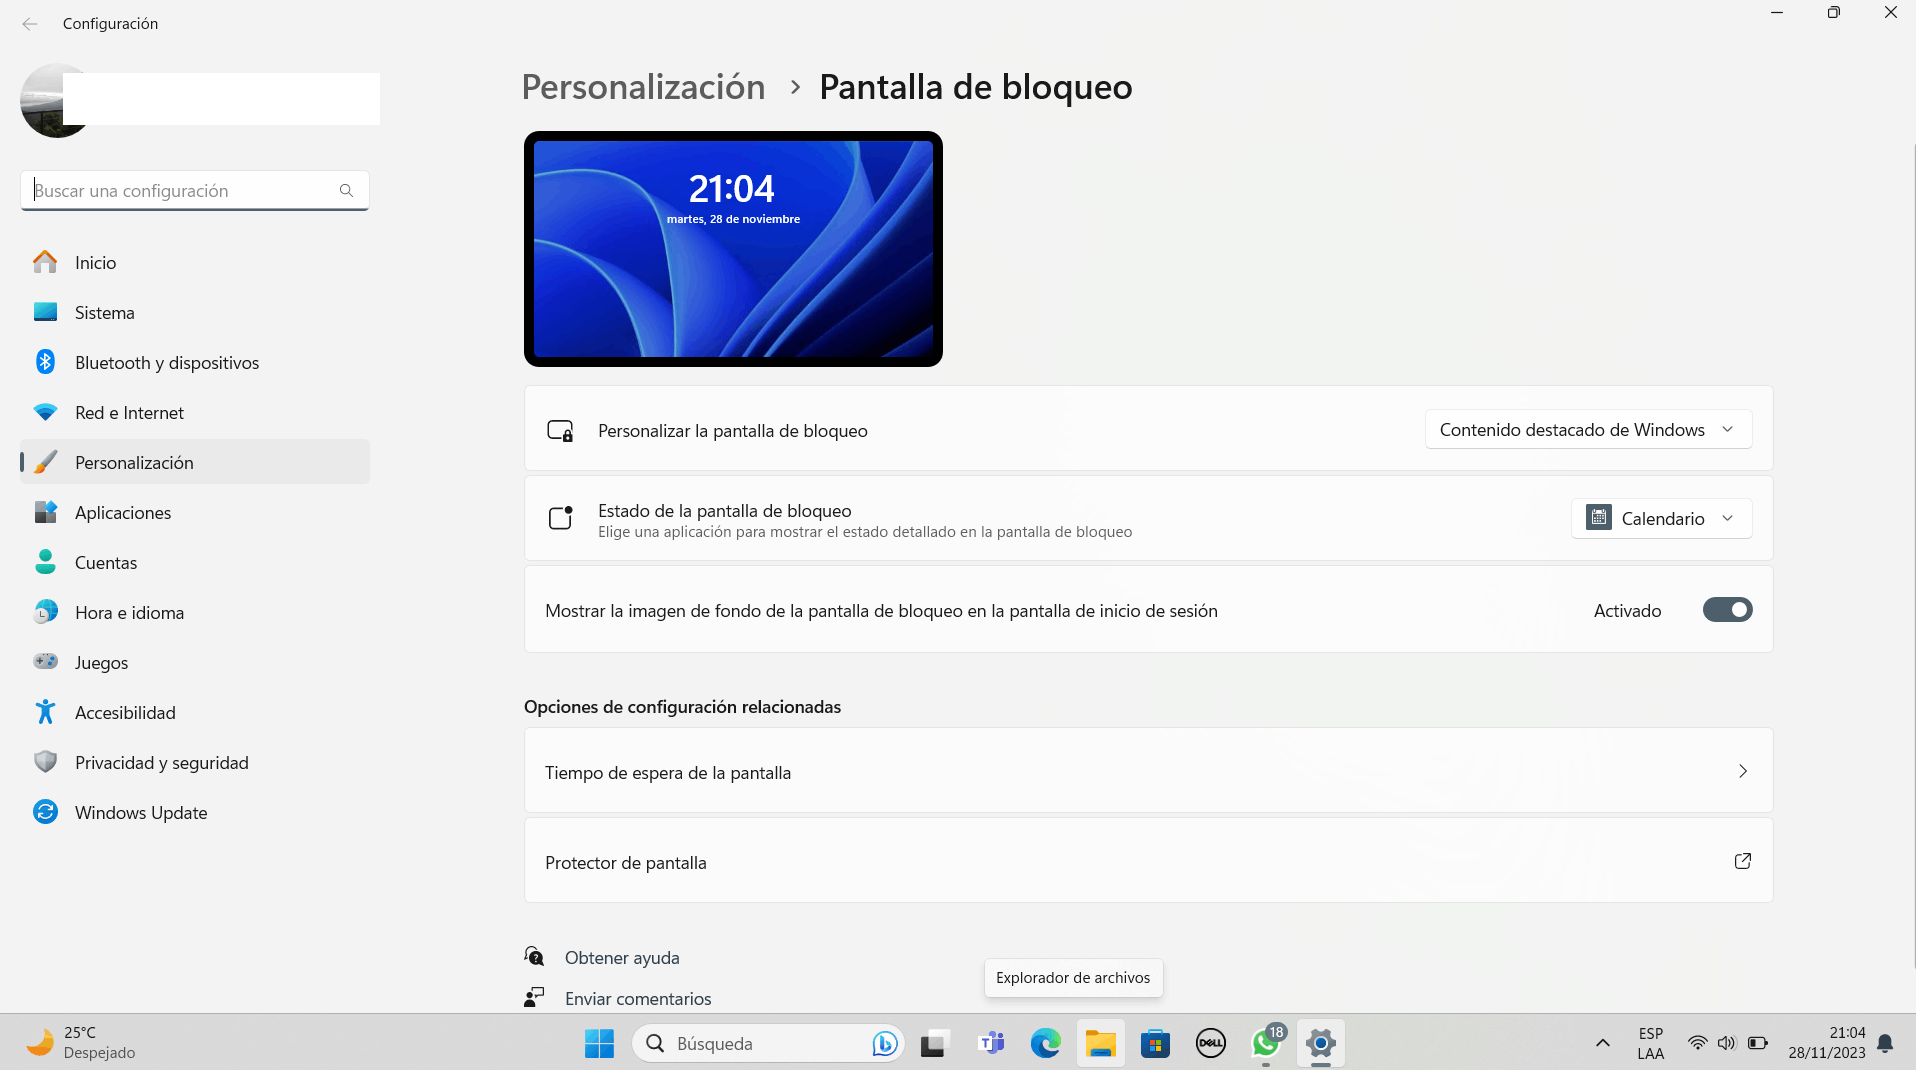Viewport: 1920px width, 1074px height.
Task: Open Red e Internet settings
Action: pos(195,413)
